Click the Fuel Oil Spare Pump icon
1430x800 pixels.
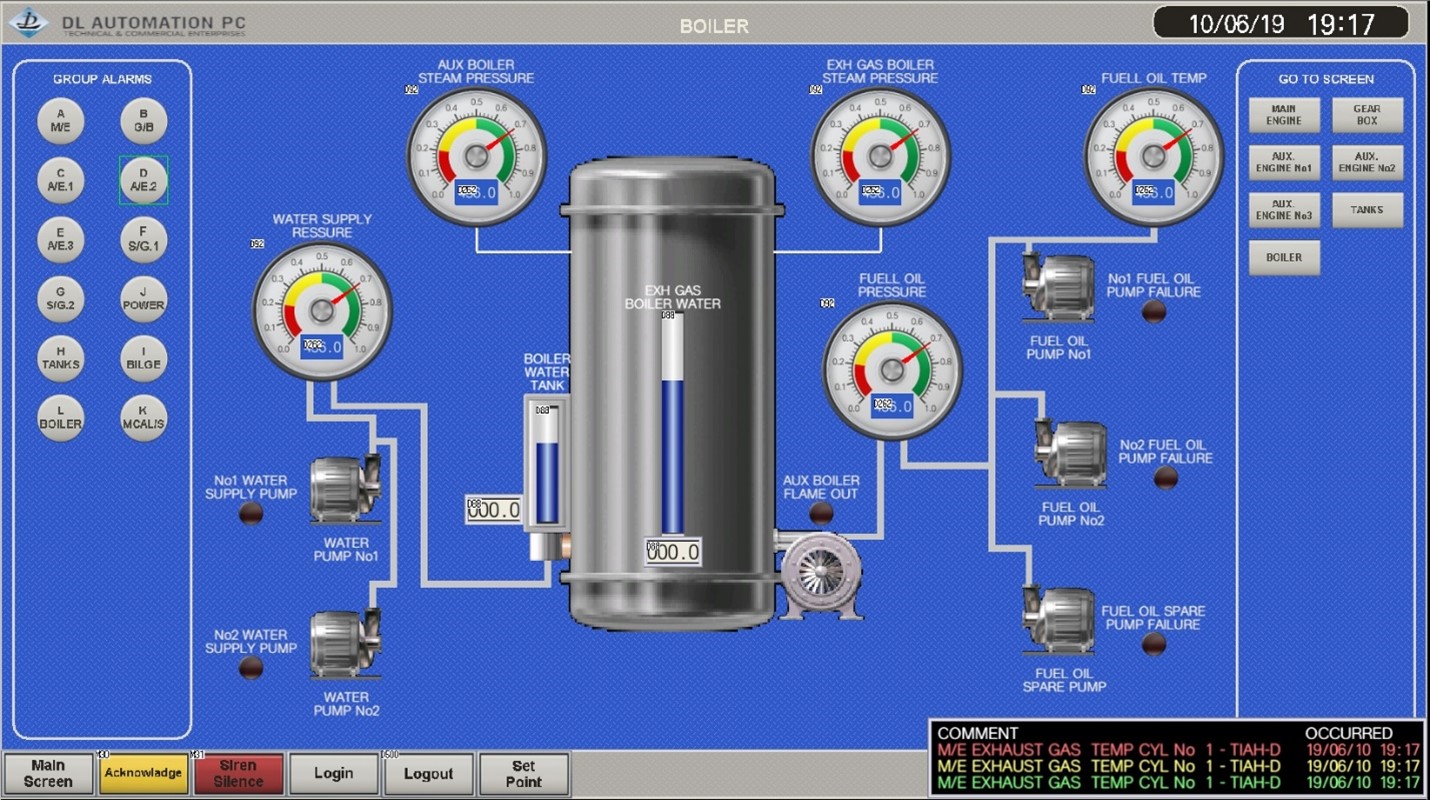pyautogui.click(x=1058, y=621)
